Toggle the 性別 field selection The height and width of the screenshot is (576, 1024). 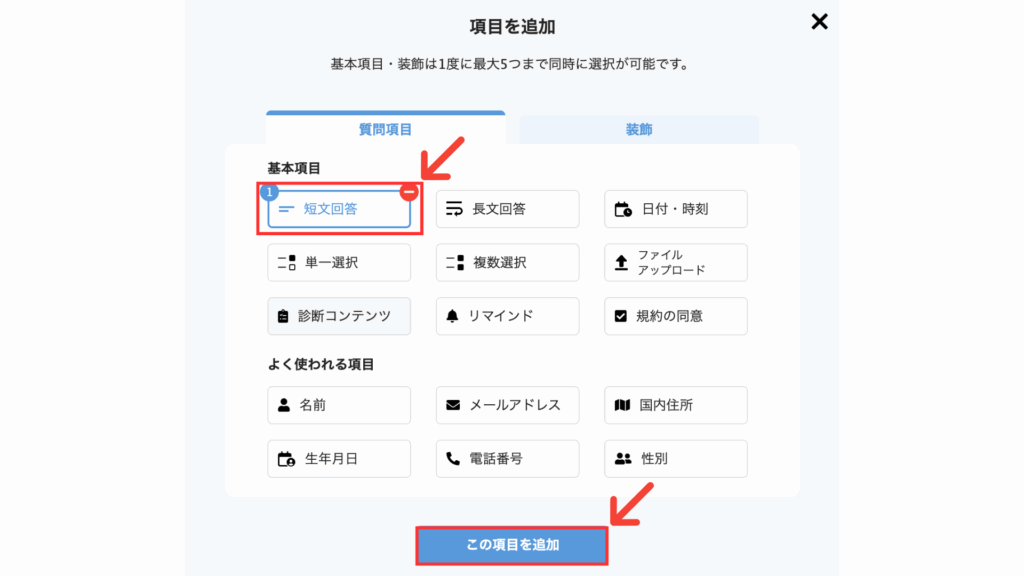click(676, 458)
